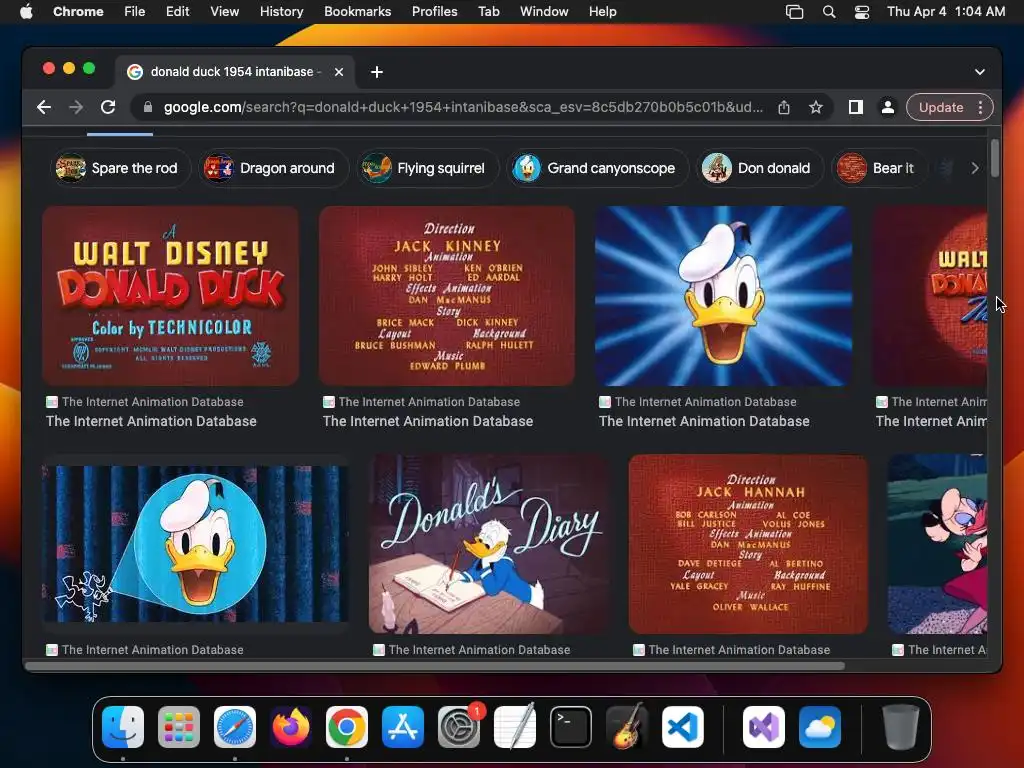Open the History menu
Viewport: 1024px width, 768px height.
tap(281, 12)
